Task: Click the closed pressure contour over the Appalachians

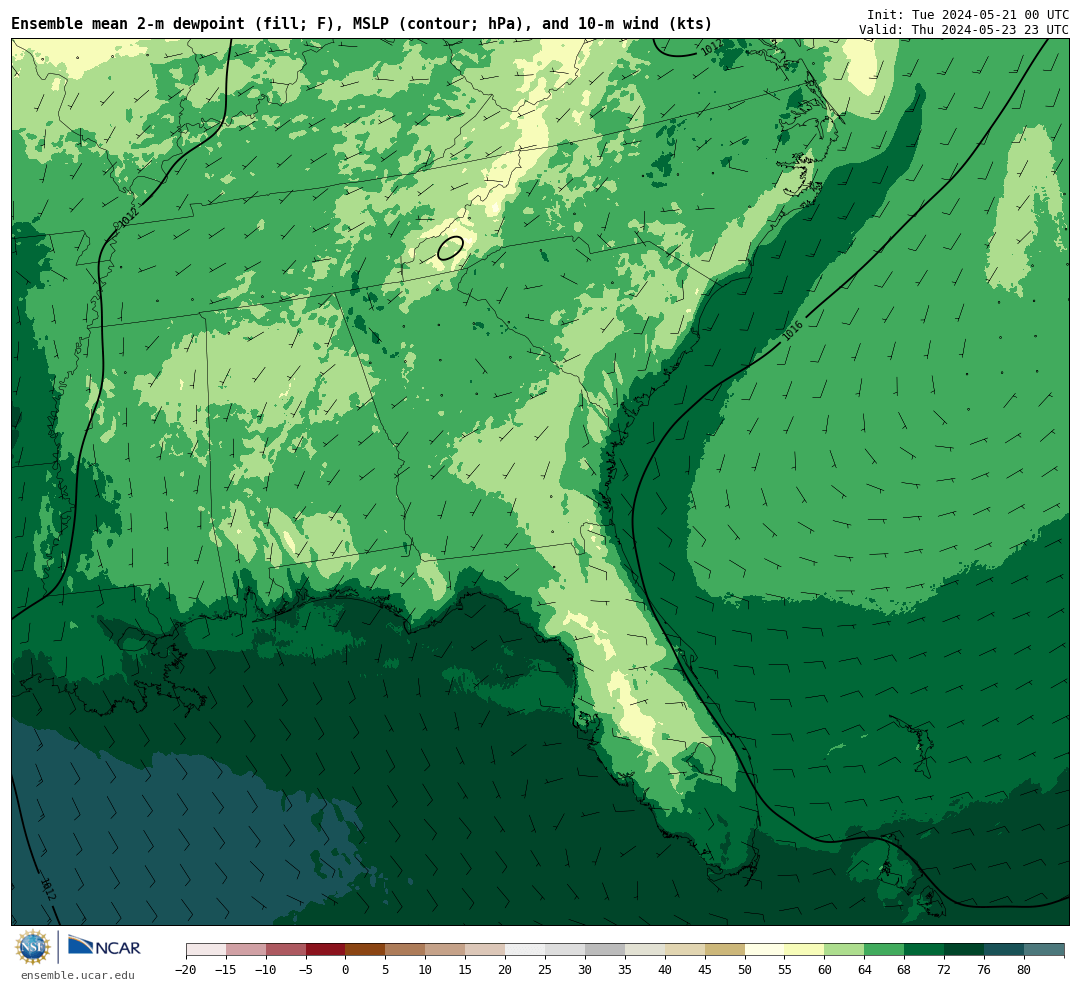Action: tap(450, 248)
